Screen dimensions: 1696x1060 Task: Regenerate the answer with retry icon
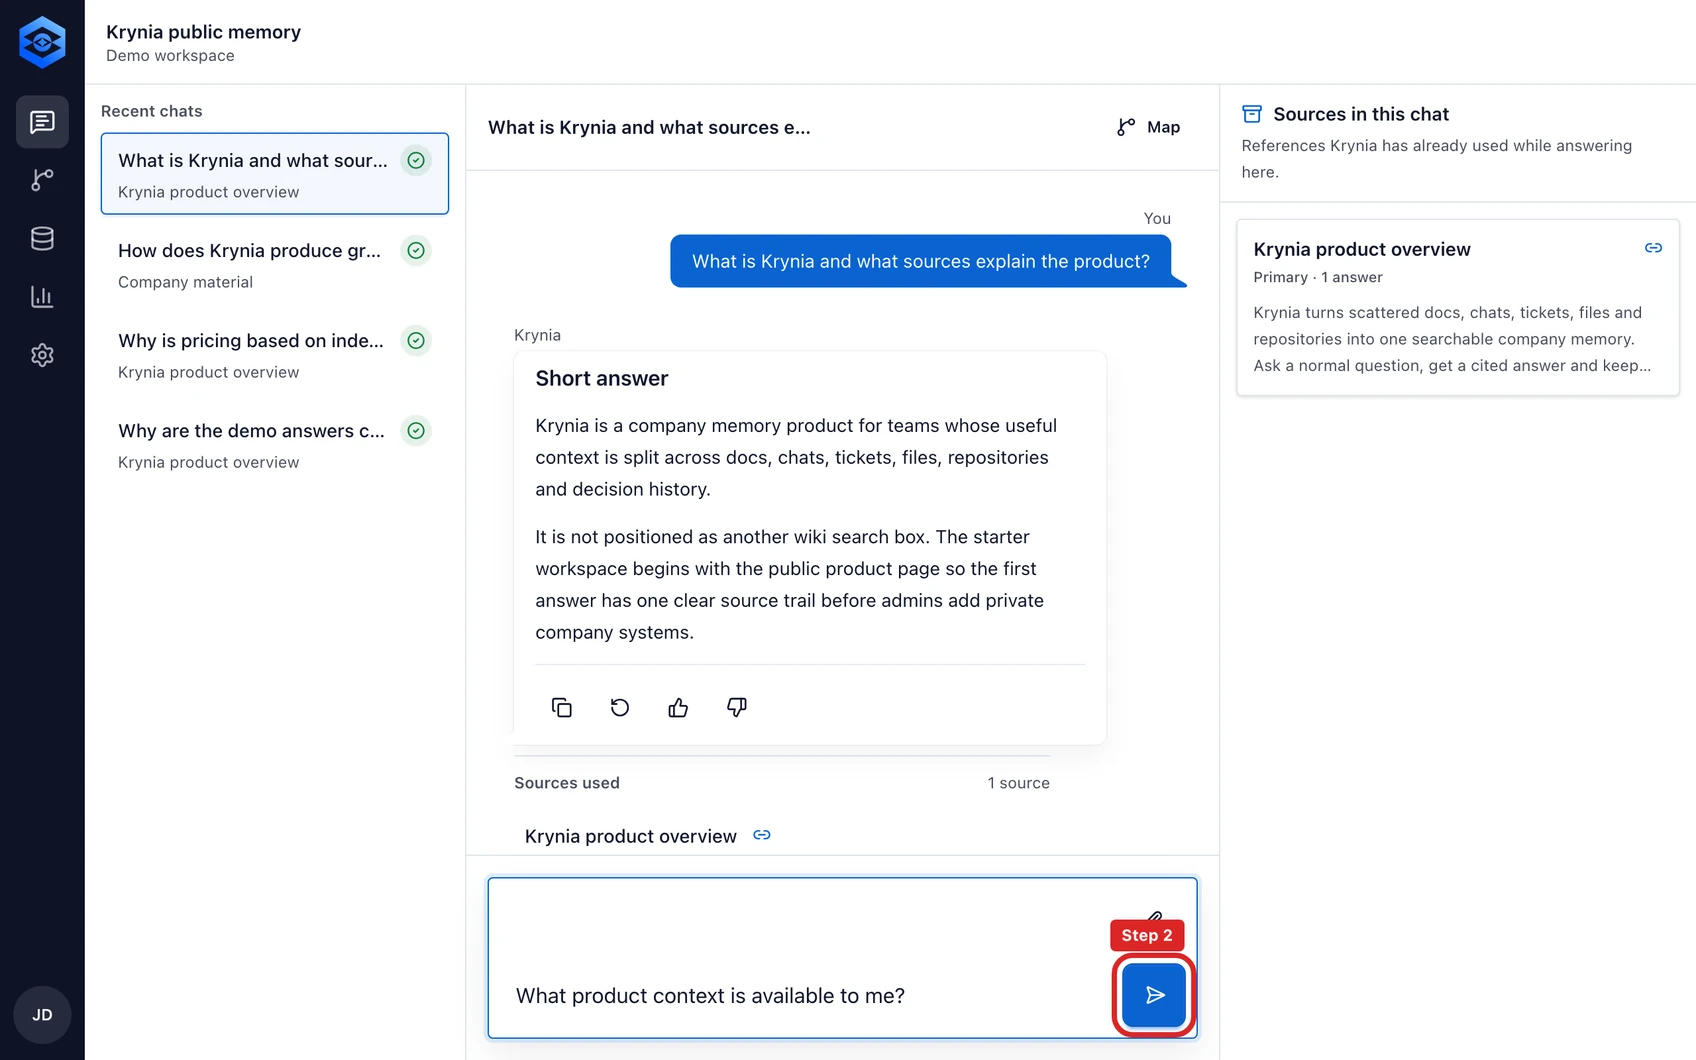(x=620, y=708)
